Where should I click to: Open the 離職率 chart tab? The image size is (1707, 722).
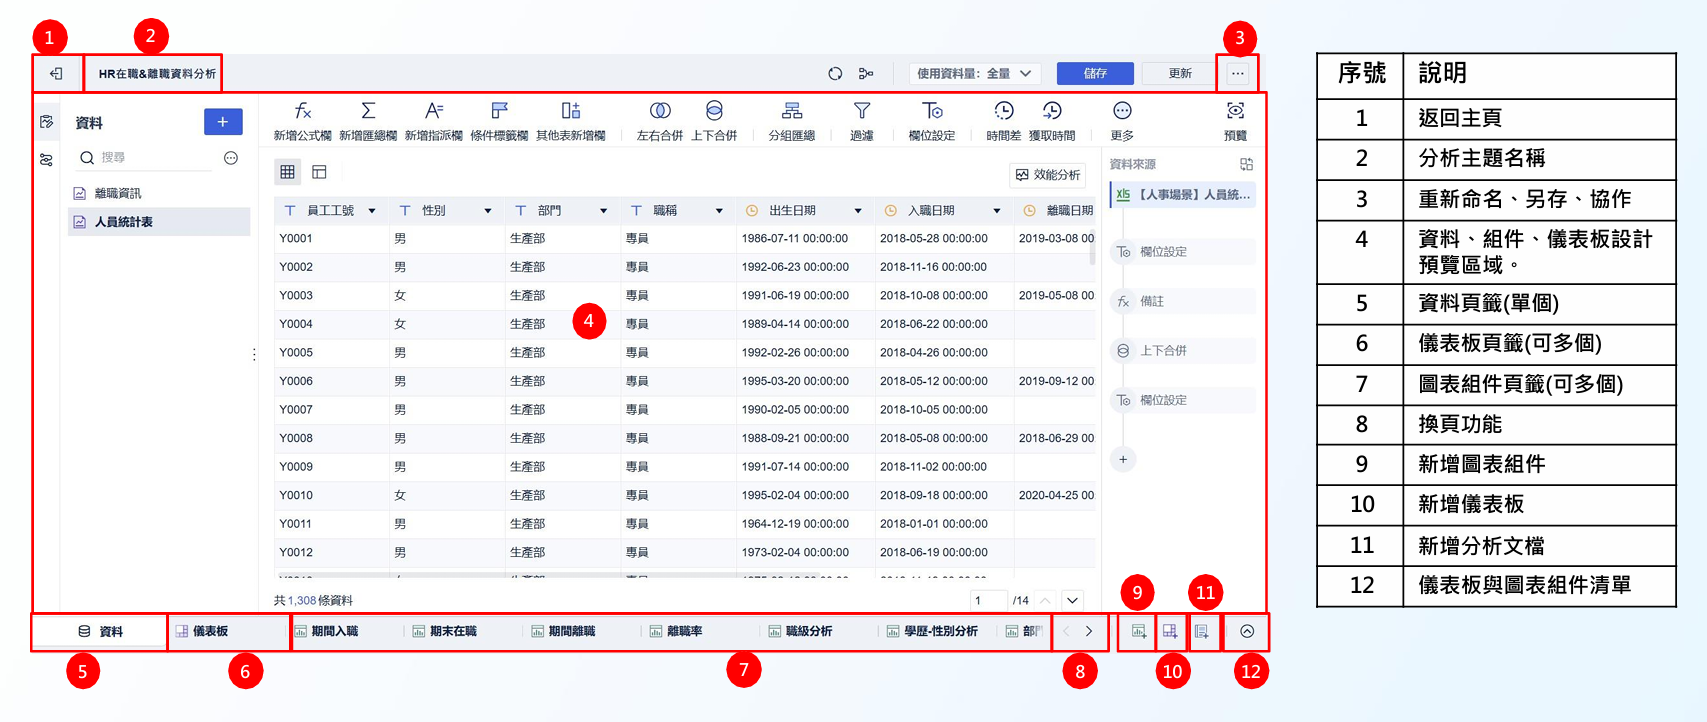[676, 632]
